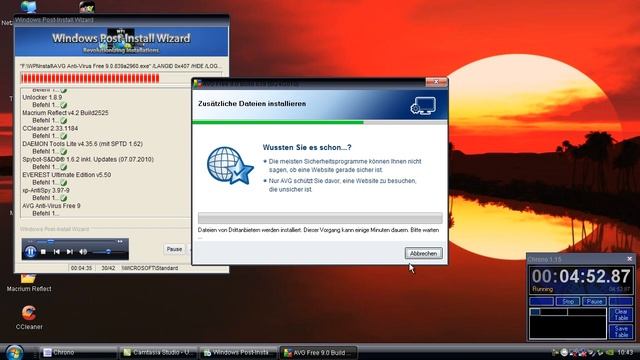The width and height of the screenshot is (640, 360).
Task: Click green checkmark under CCleaner 2.33.1184
Action: pos(64,136)
